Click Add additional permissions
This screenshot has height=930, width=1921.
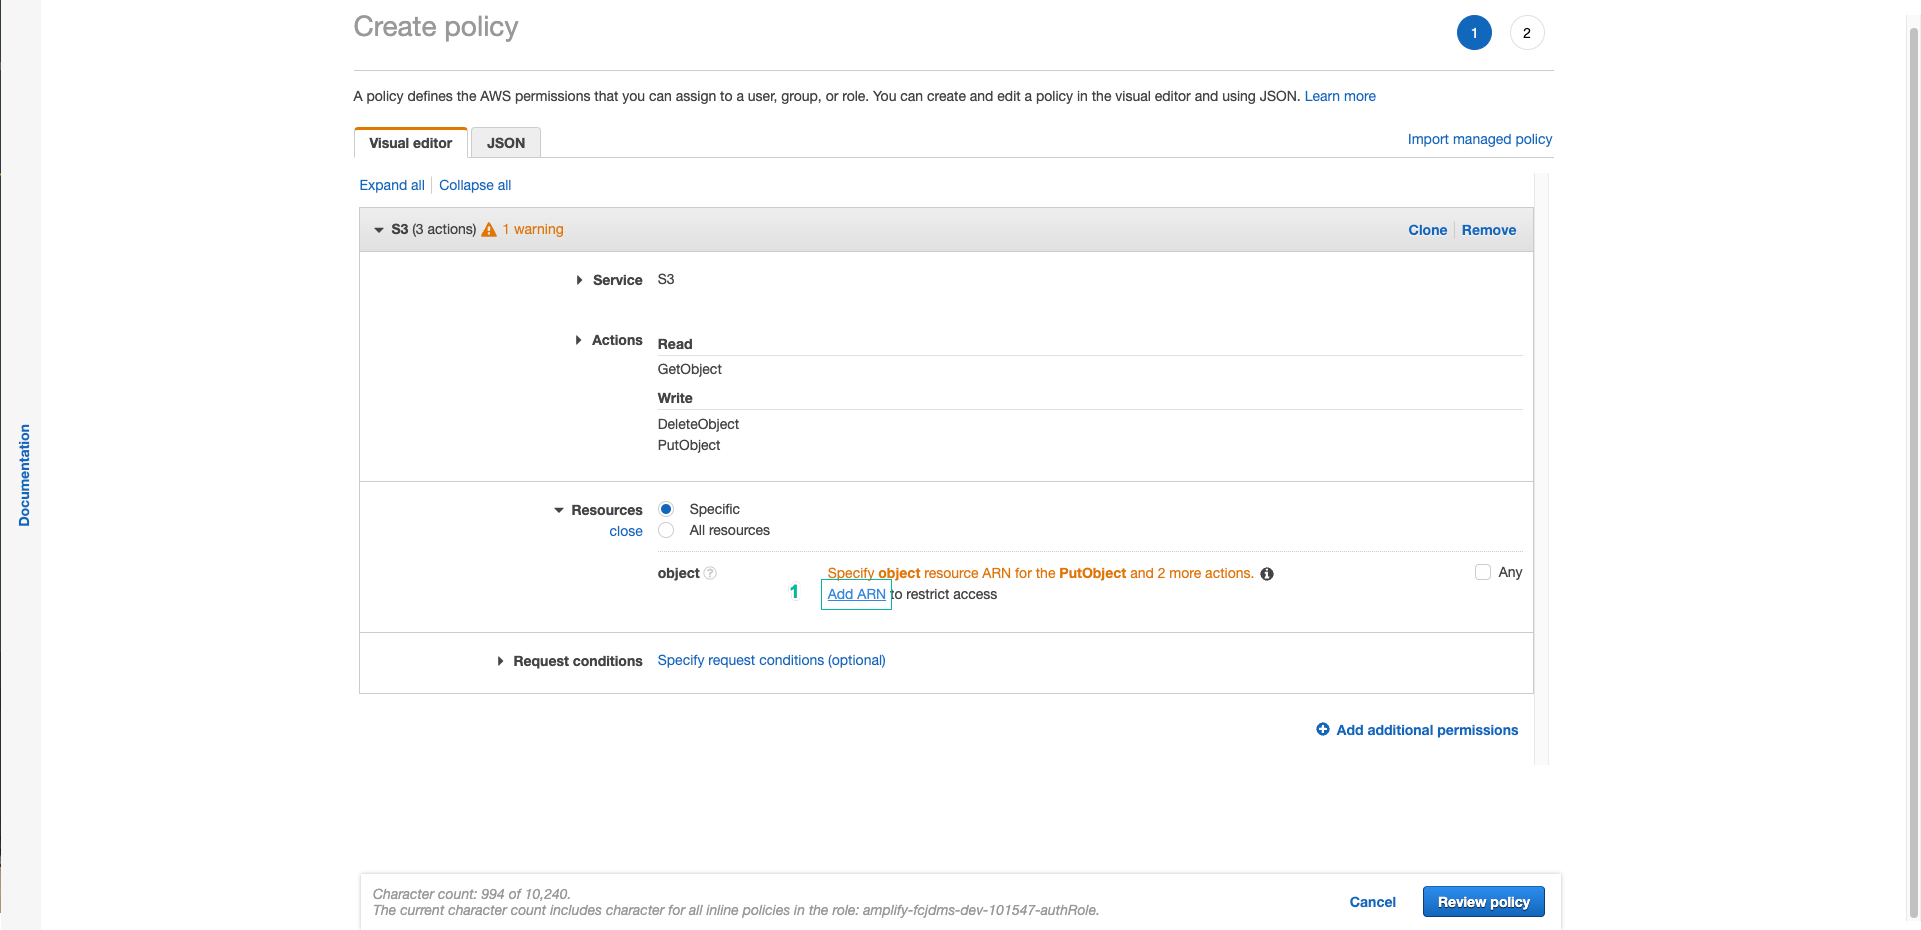pos(1427,730)
